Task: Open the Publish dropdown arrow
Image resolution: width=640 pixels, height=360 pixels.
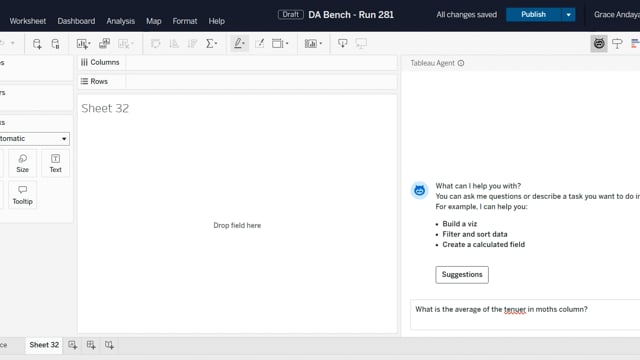Action: pyautogui.click(x=568, y=15)
